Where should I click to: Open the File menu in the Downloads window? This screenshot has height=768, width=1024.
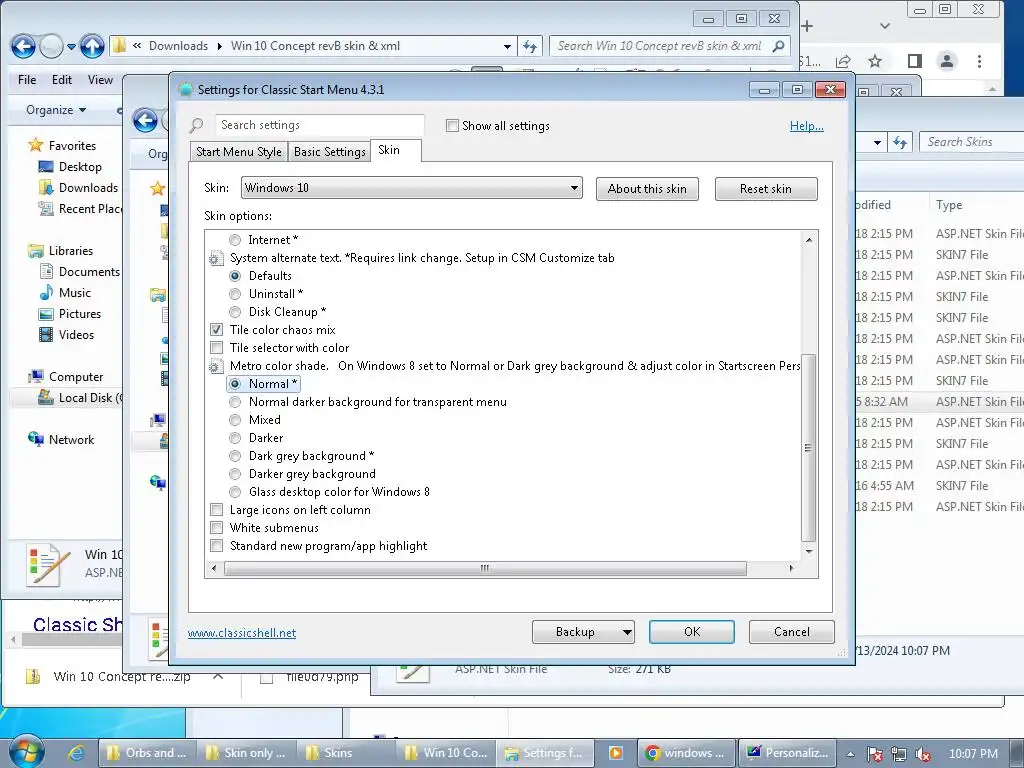pos(27,80)
